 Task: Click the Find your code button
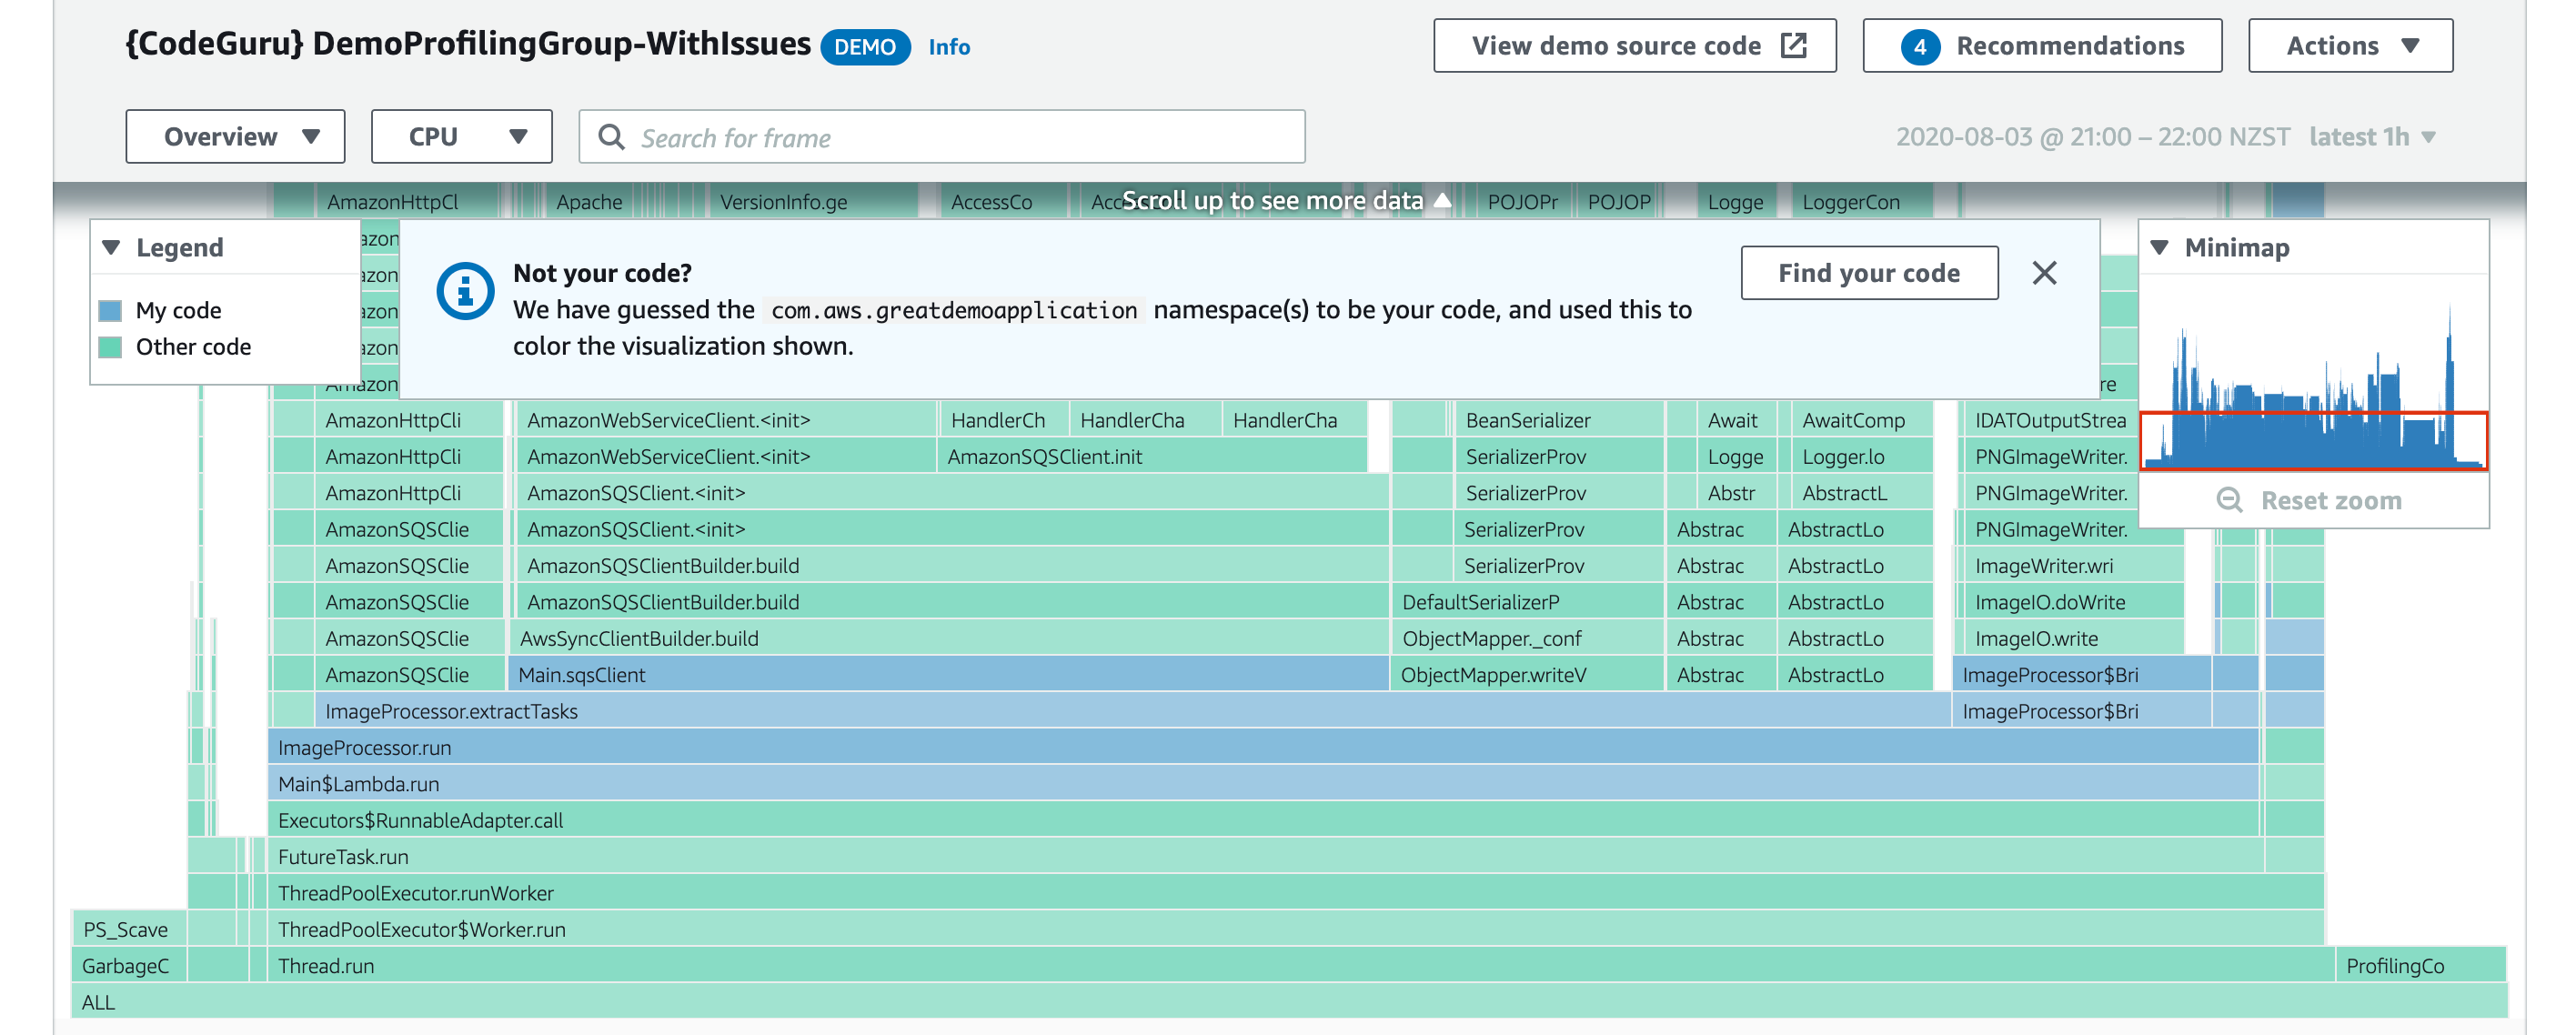pyautogui.click(x=1869, y=272)
